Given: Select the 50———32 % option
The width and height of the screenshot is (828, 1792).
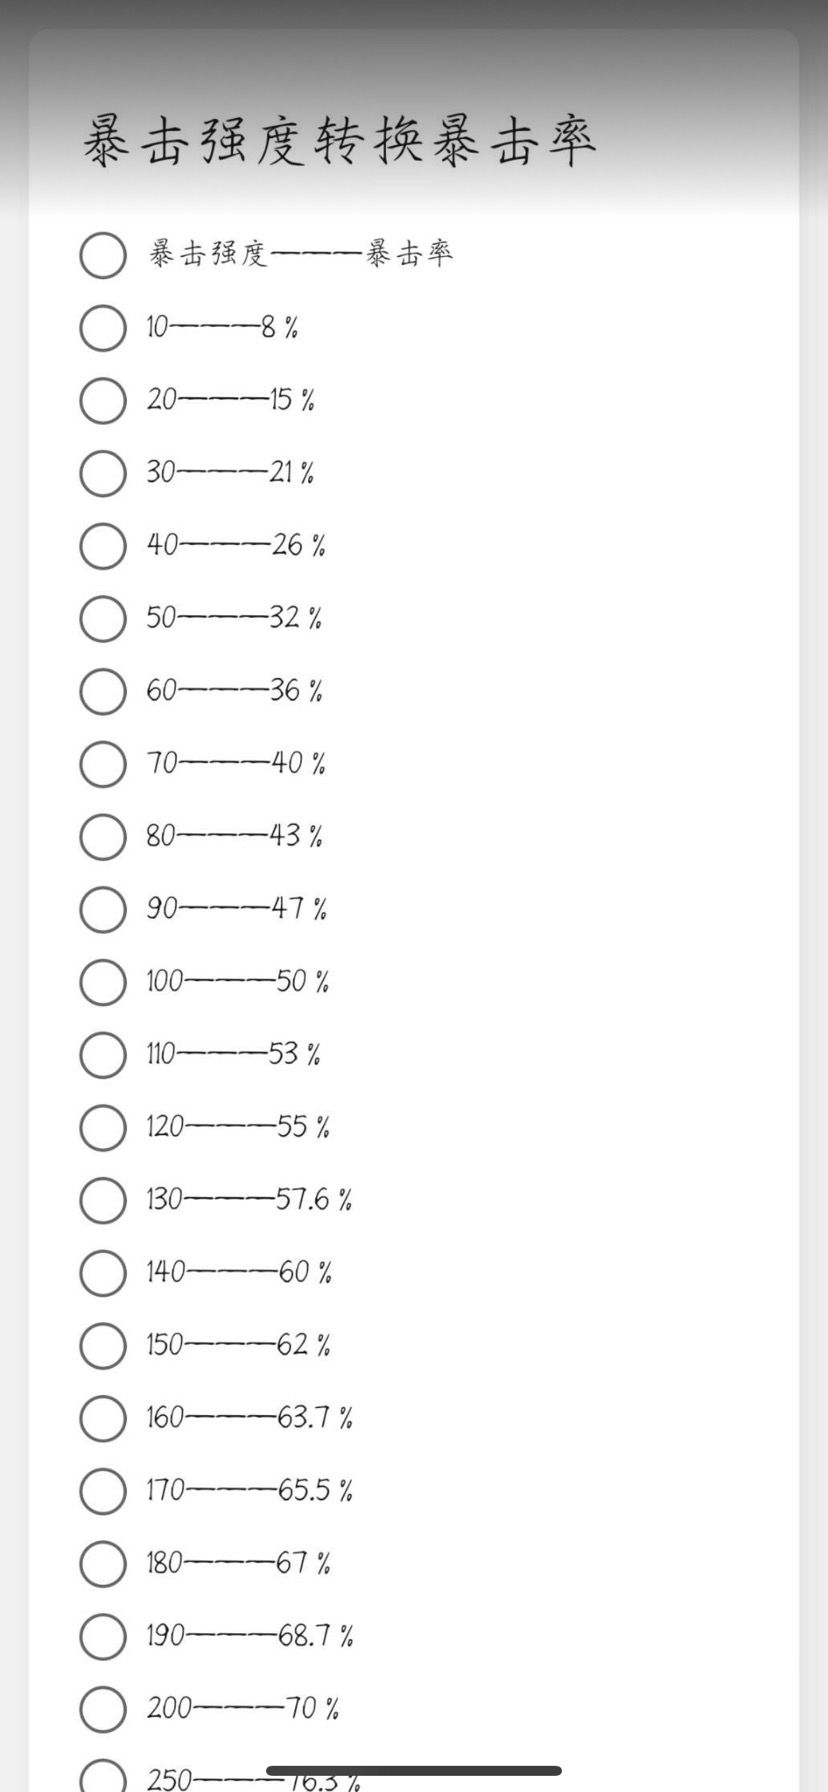Looking at the screenshot, I should [x=103, y=619].
